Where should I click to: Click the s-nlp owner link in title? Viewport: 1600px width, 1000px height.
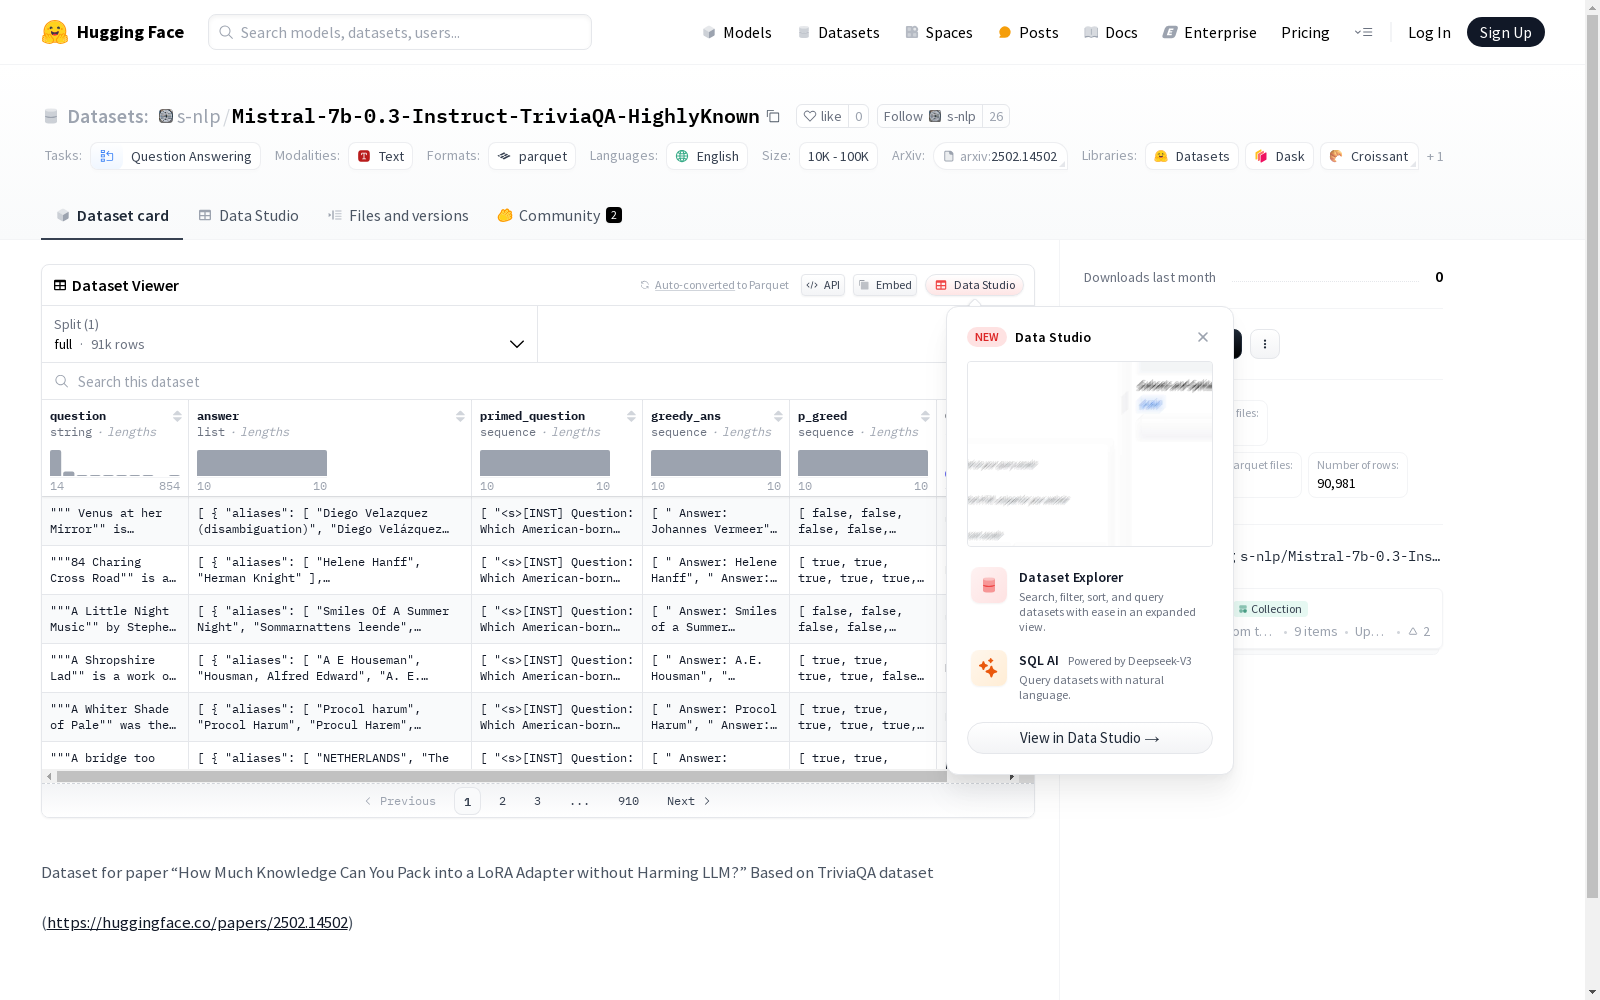pyautogui.click(x=198, y=116)
